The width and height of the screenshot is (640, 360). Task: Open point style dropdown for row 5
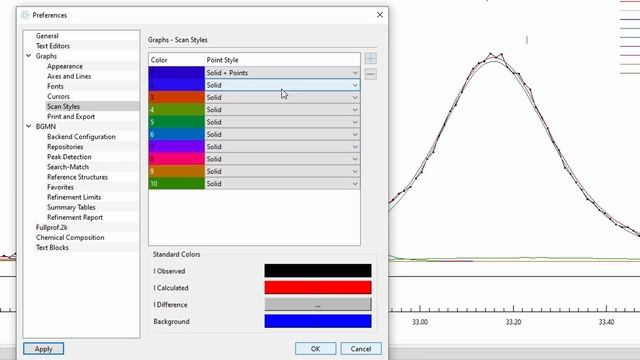pos(282,122)
